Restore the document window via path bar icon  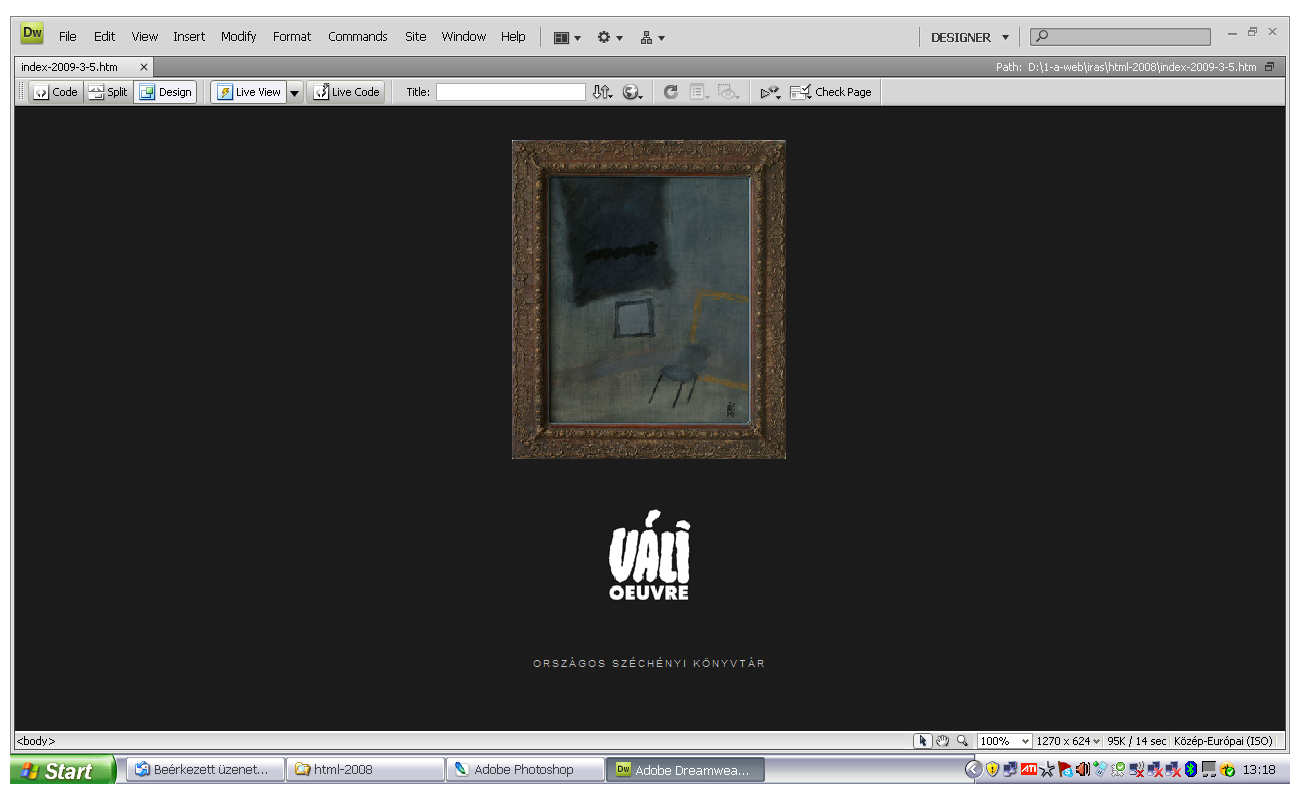coord(1269,67)
